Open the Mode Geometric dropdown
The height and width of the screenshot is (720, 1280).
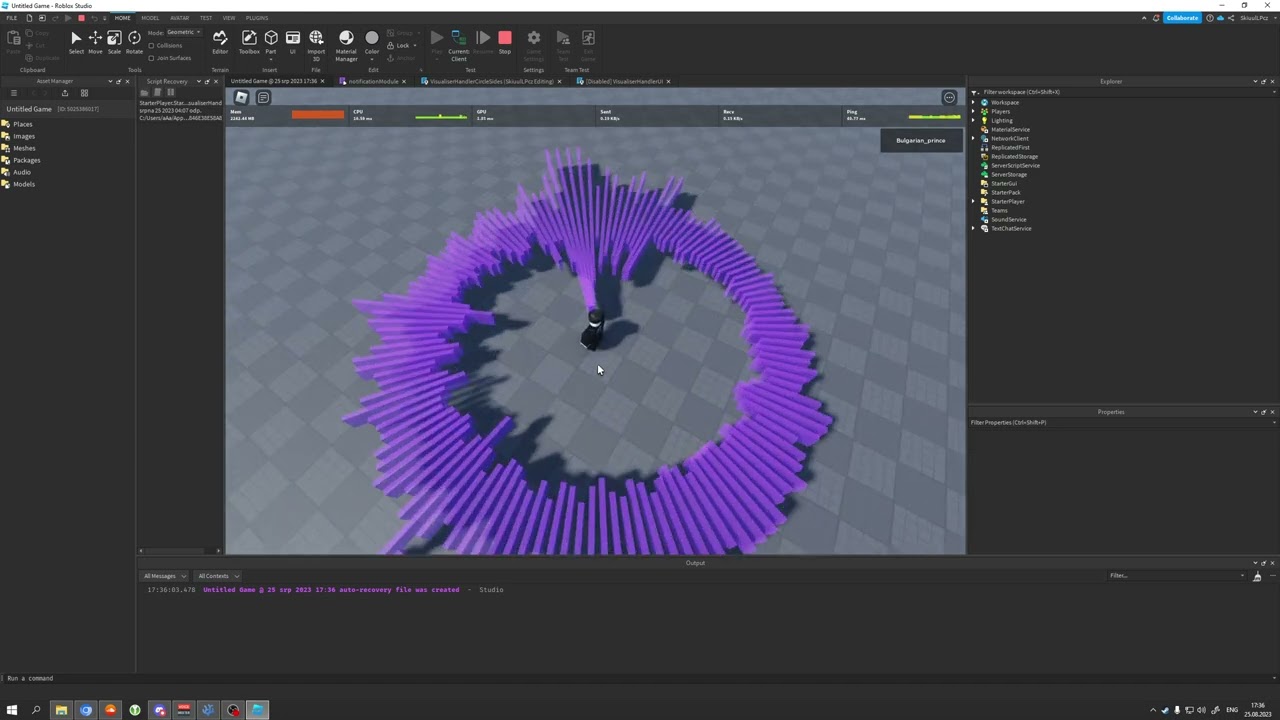tap(184, 32)
